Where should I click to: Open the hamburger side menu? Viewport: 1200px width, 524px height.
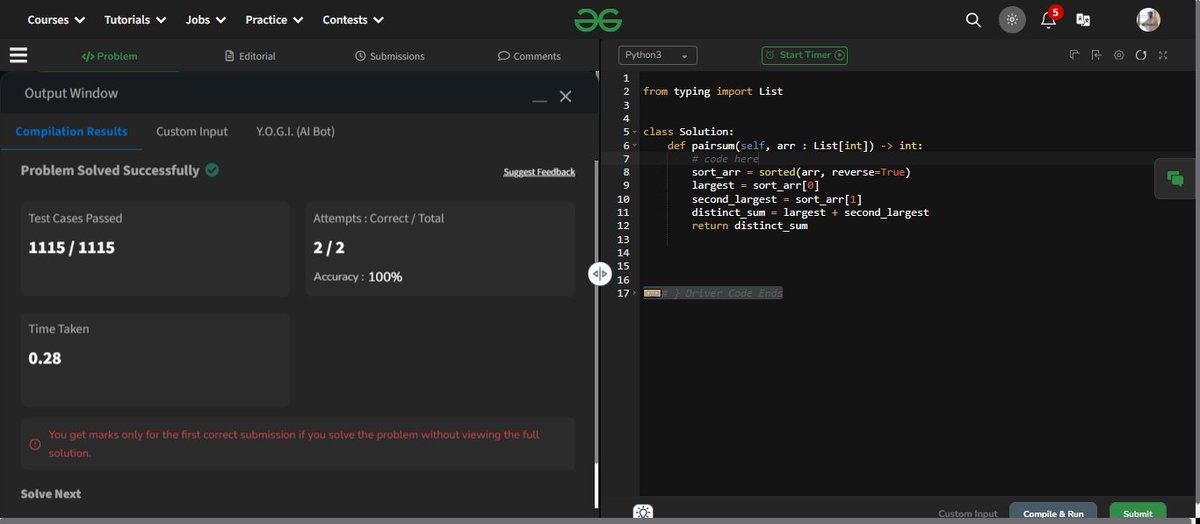[17, 56]
